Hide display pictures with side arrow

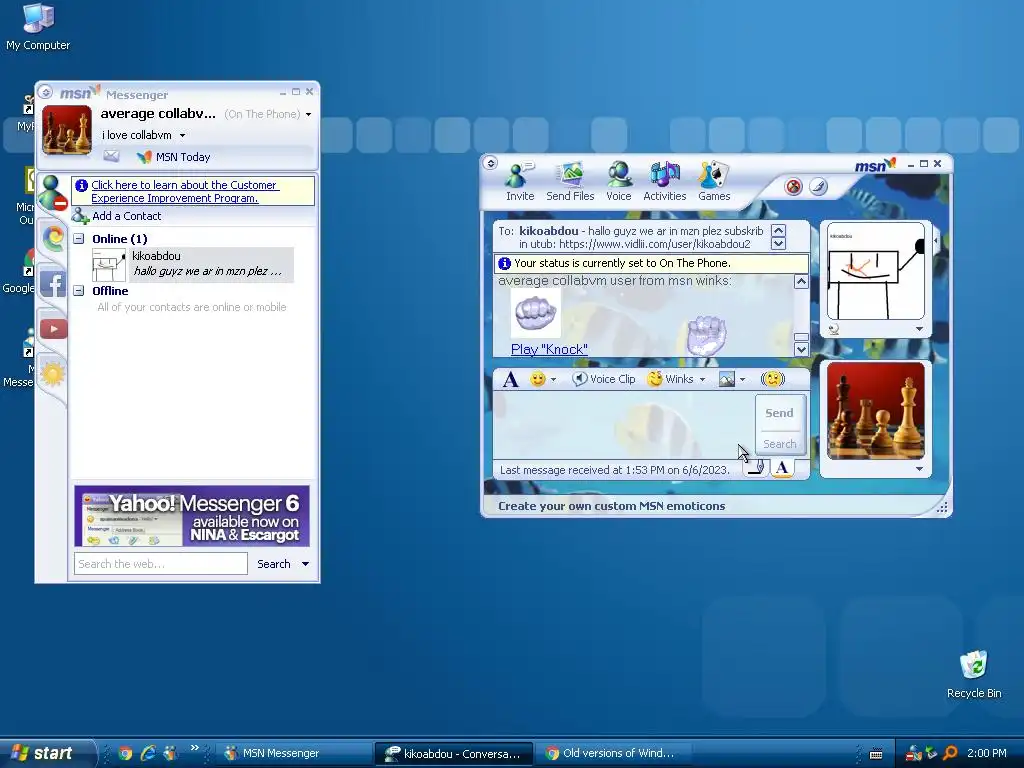936,240
